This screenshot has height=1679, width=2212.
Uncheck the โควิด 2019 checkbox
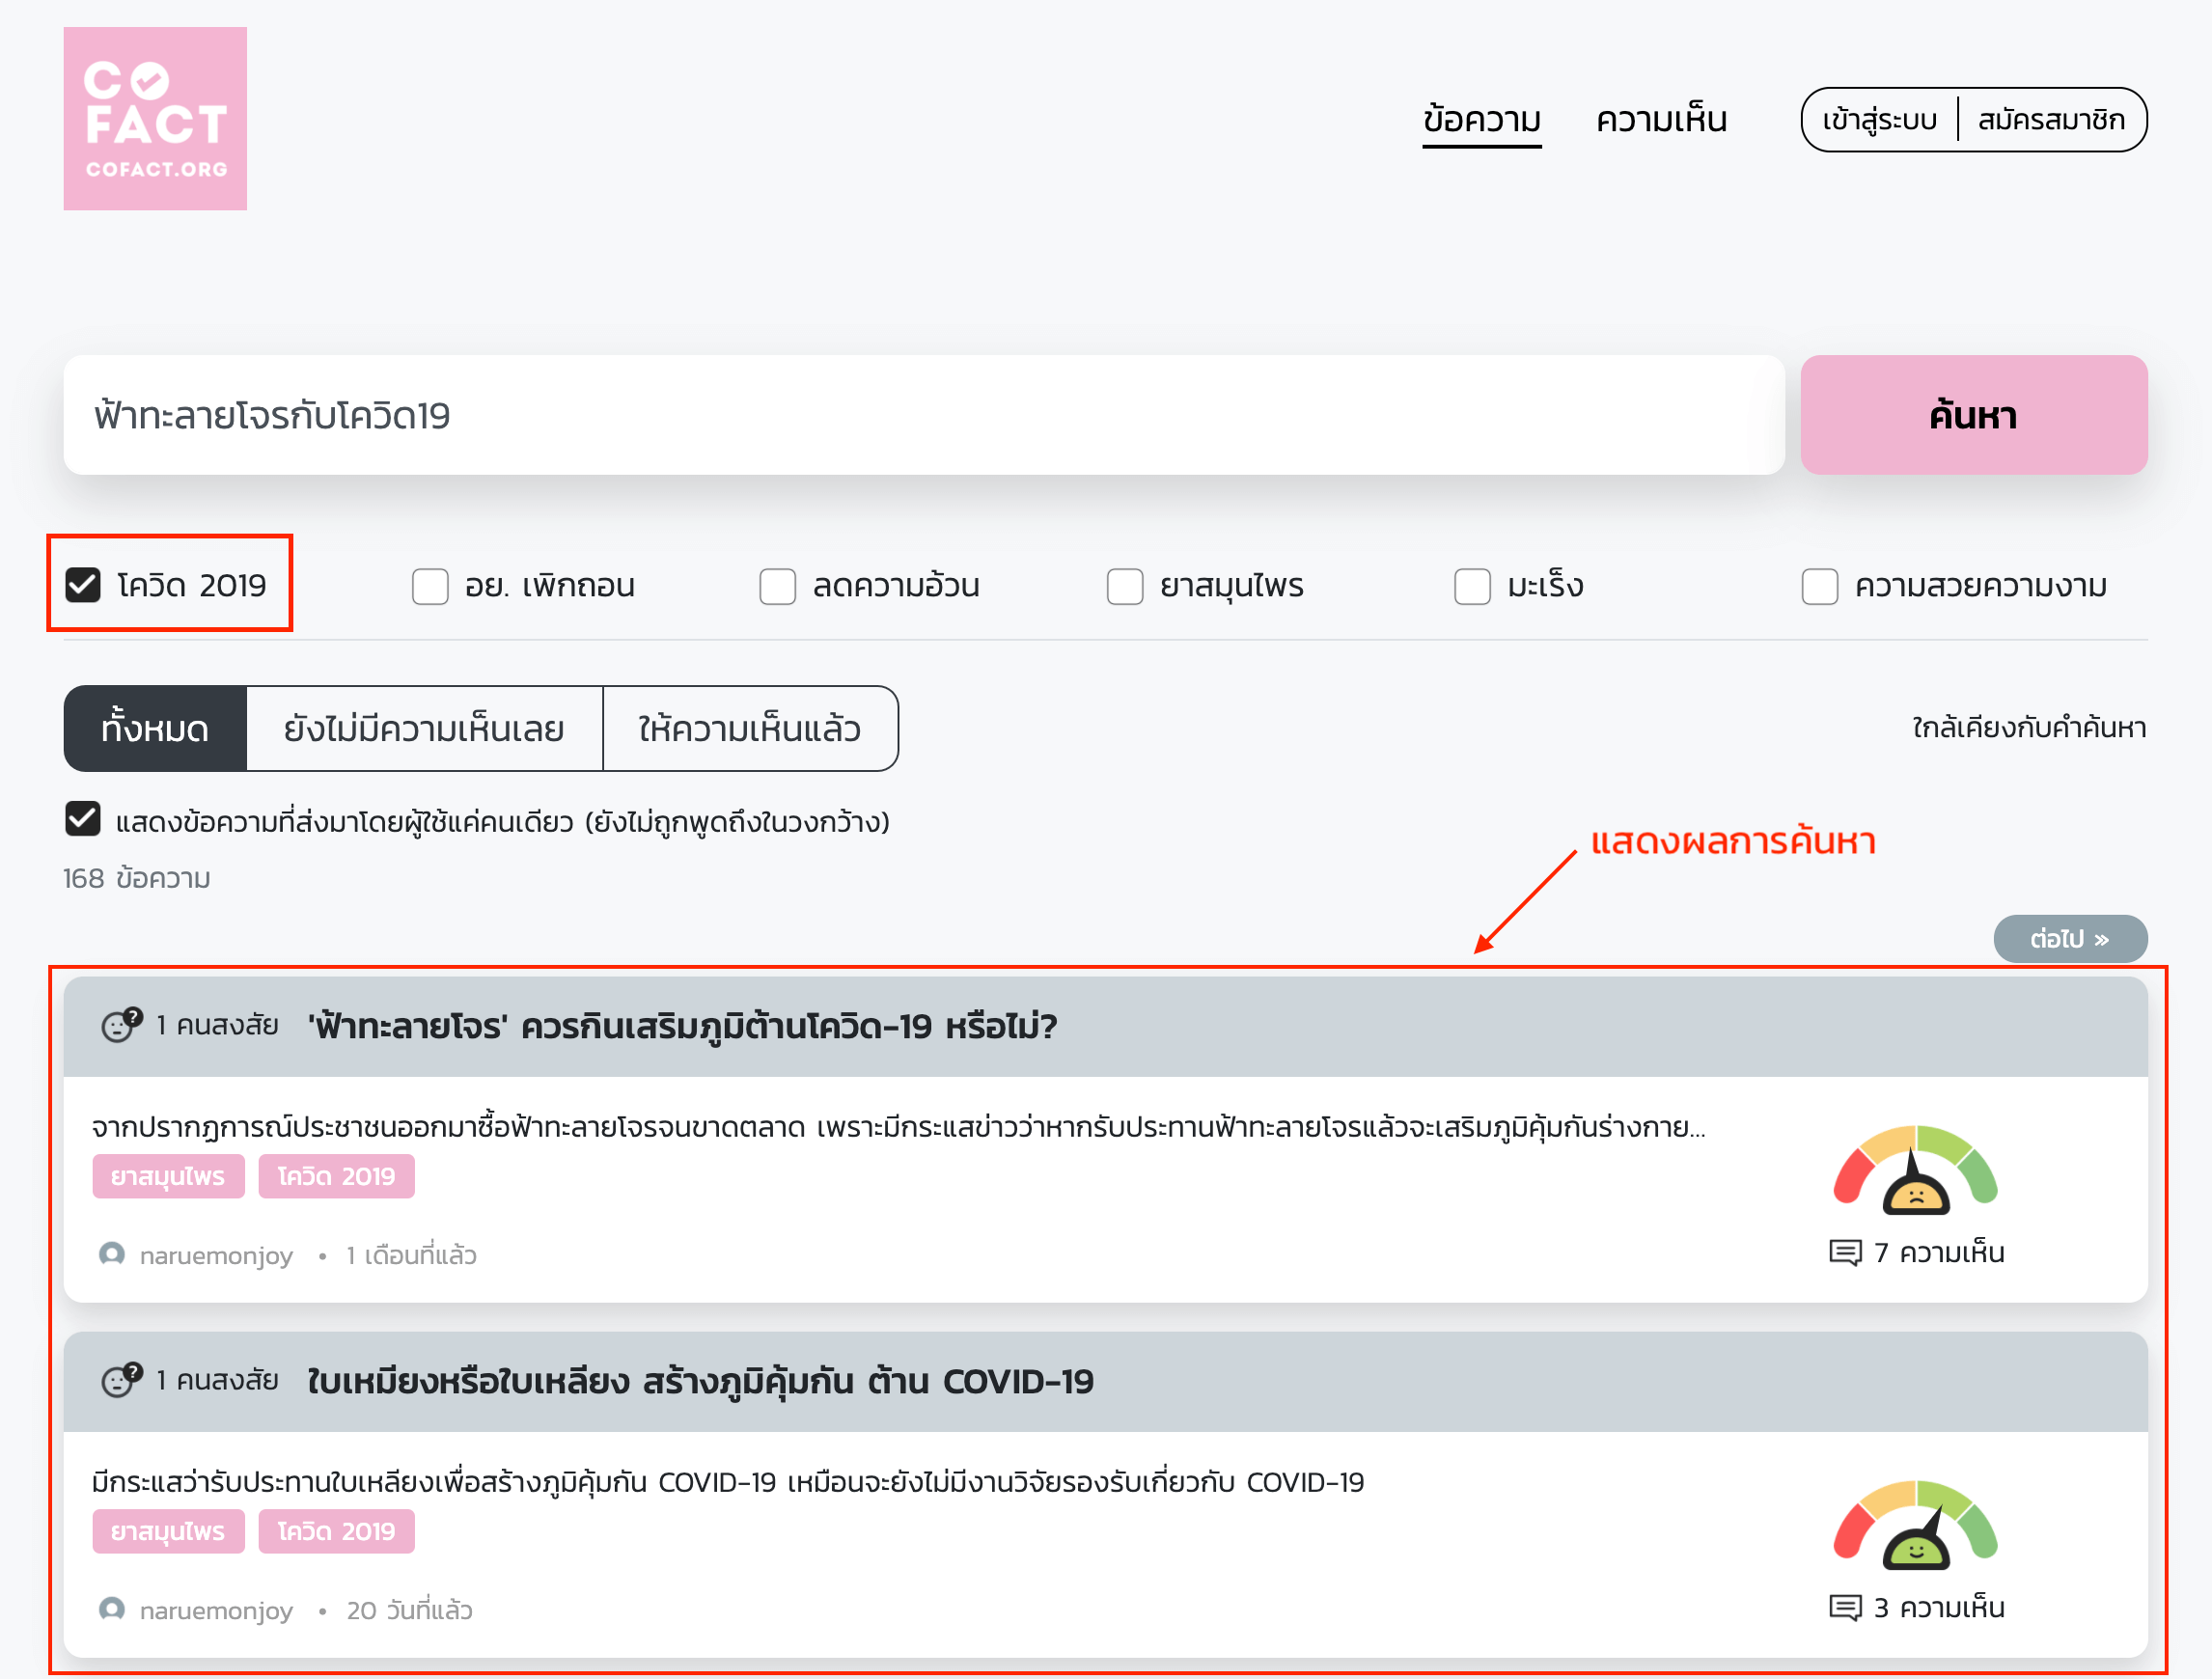click(x=83, y=585)
